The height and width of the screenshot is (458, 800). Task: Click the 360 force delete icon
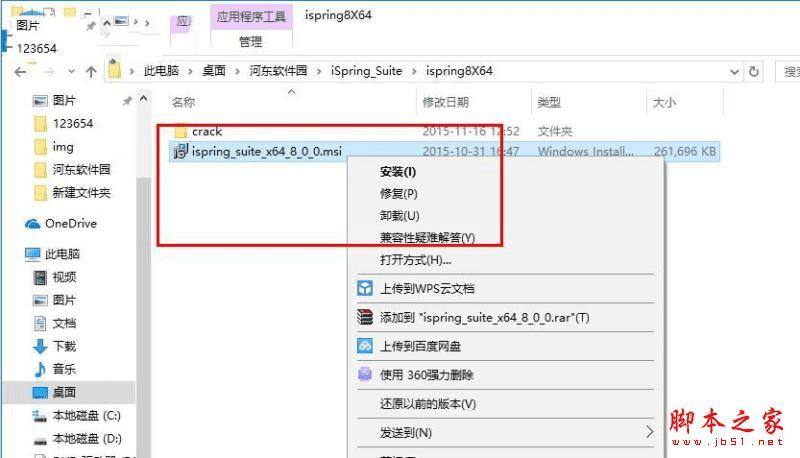(x=365, y=375)
